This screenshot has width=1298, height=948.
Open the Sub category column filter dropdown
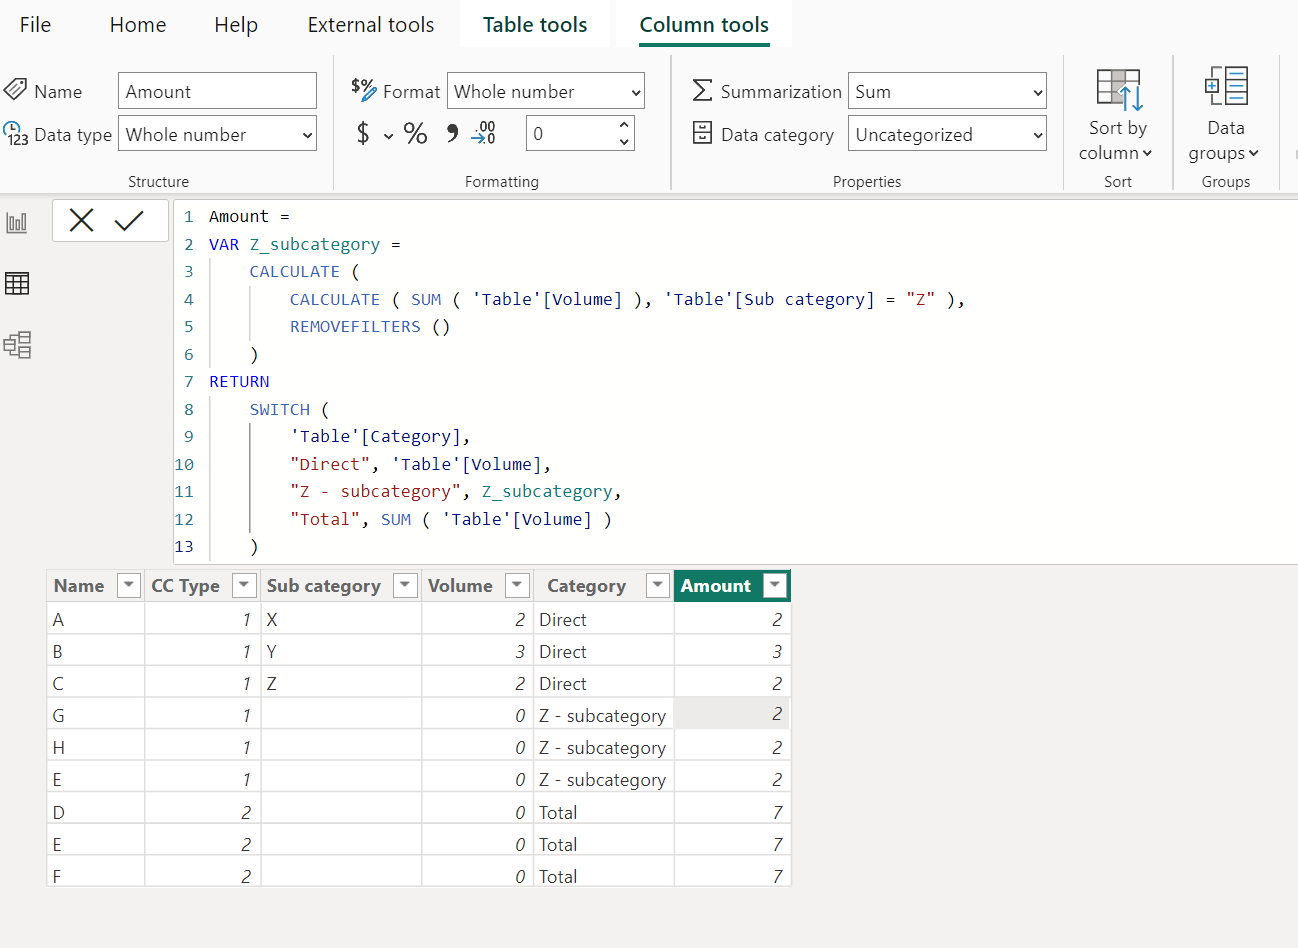pyautogui.click(x=405, y=585)
